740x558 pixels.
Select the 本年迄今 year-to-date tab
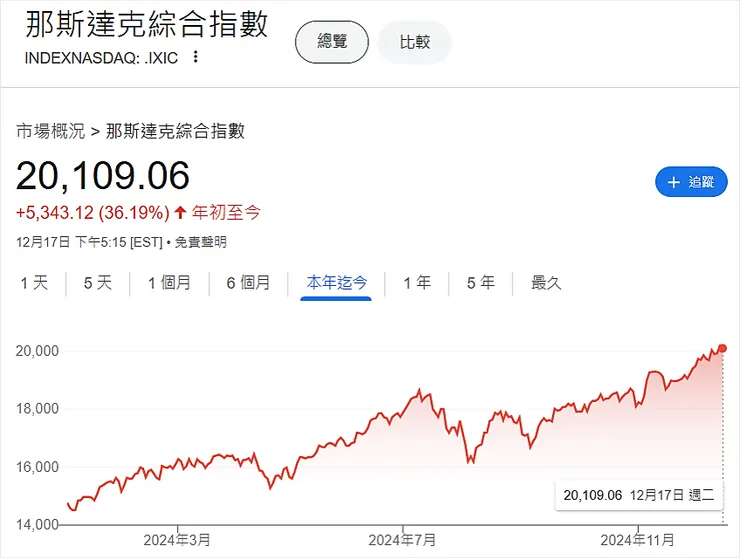pyautogui.click(x=336, y=284)
